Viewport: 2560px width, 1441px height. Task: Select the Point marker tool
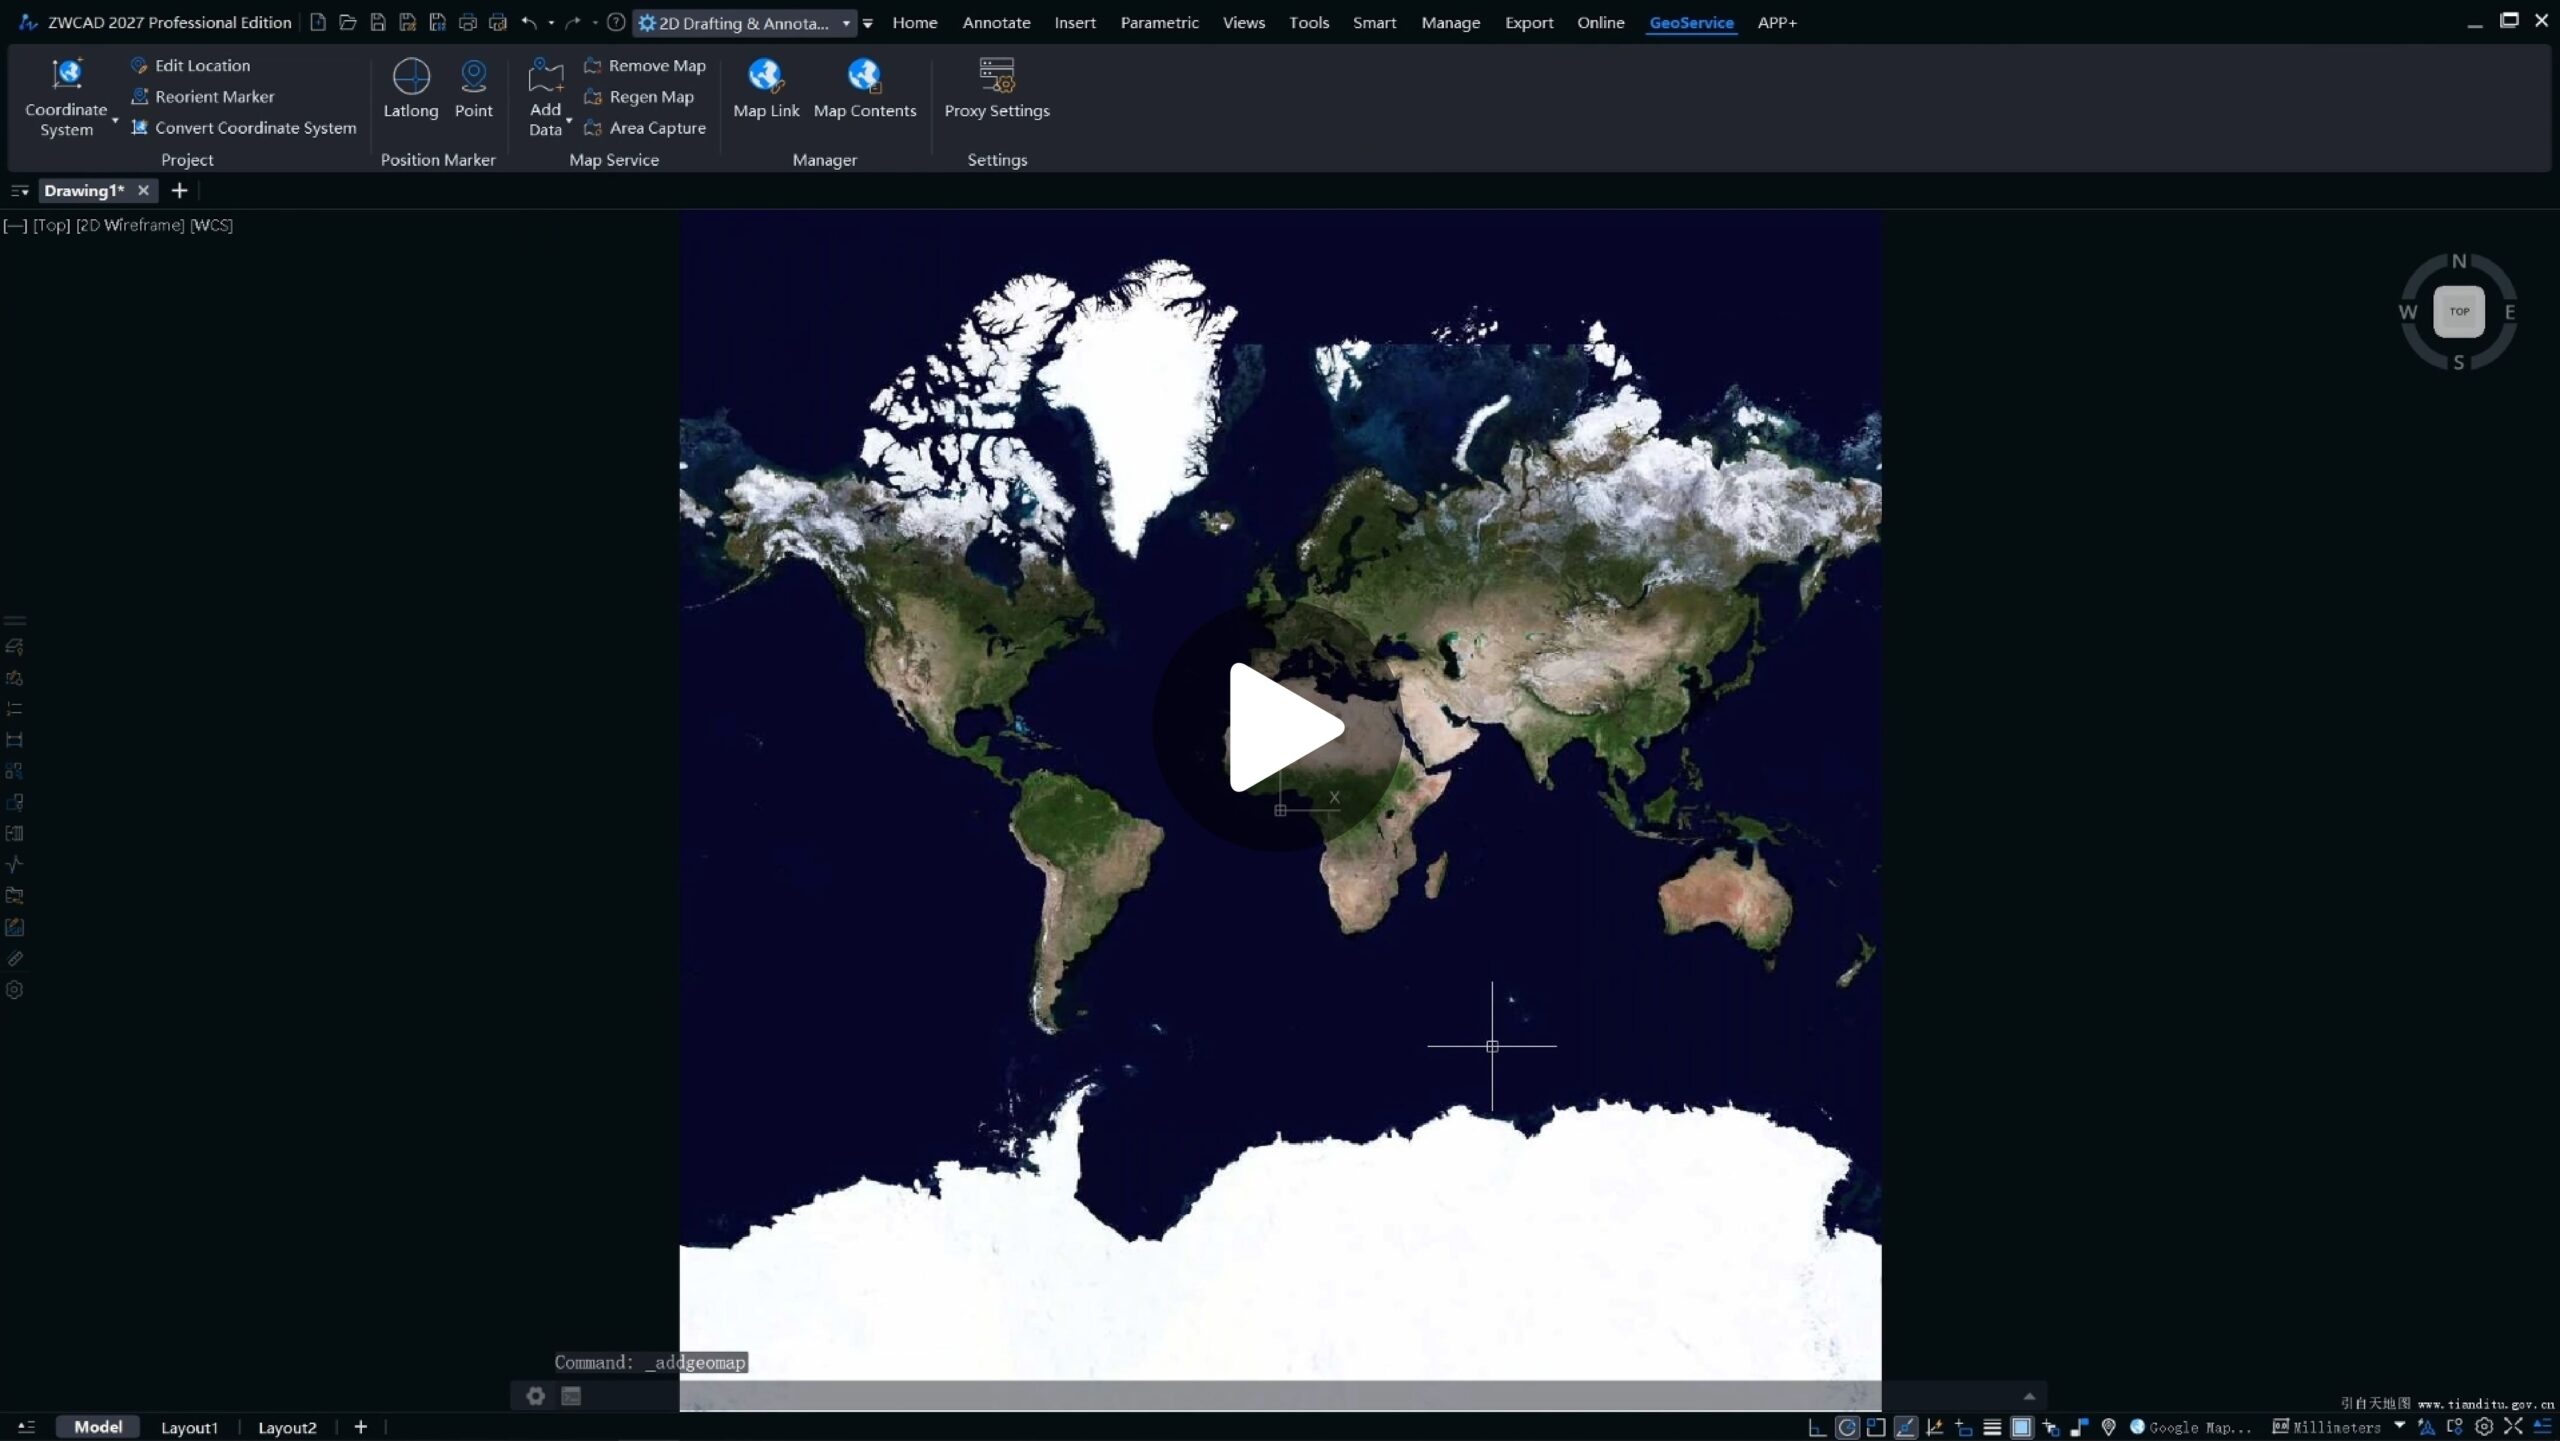click(473, 88)
